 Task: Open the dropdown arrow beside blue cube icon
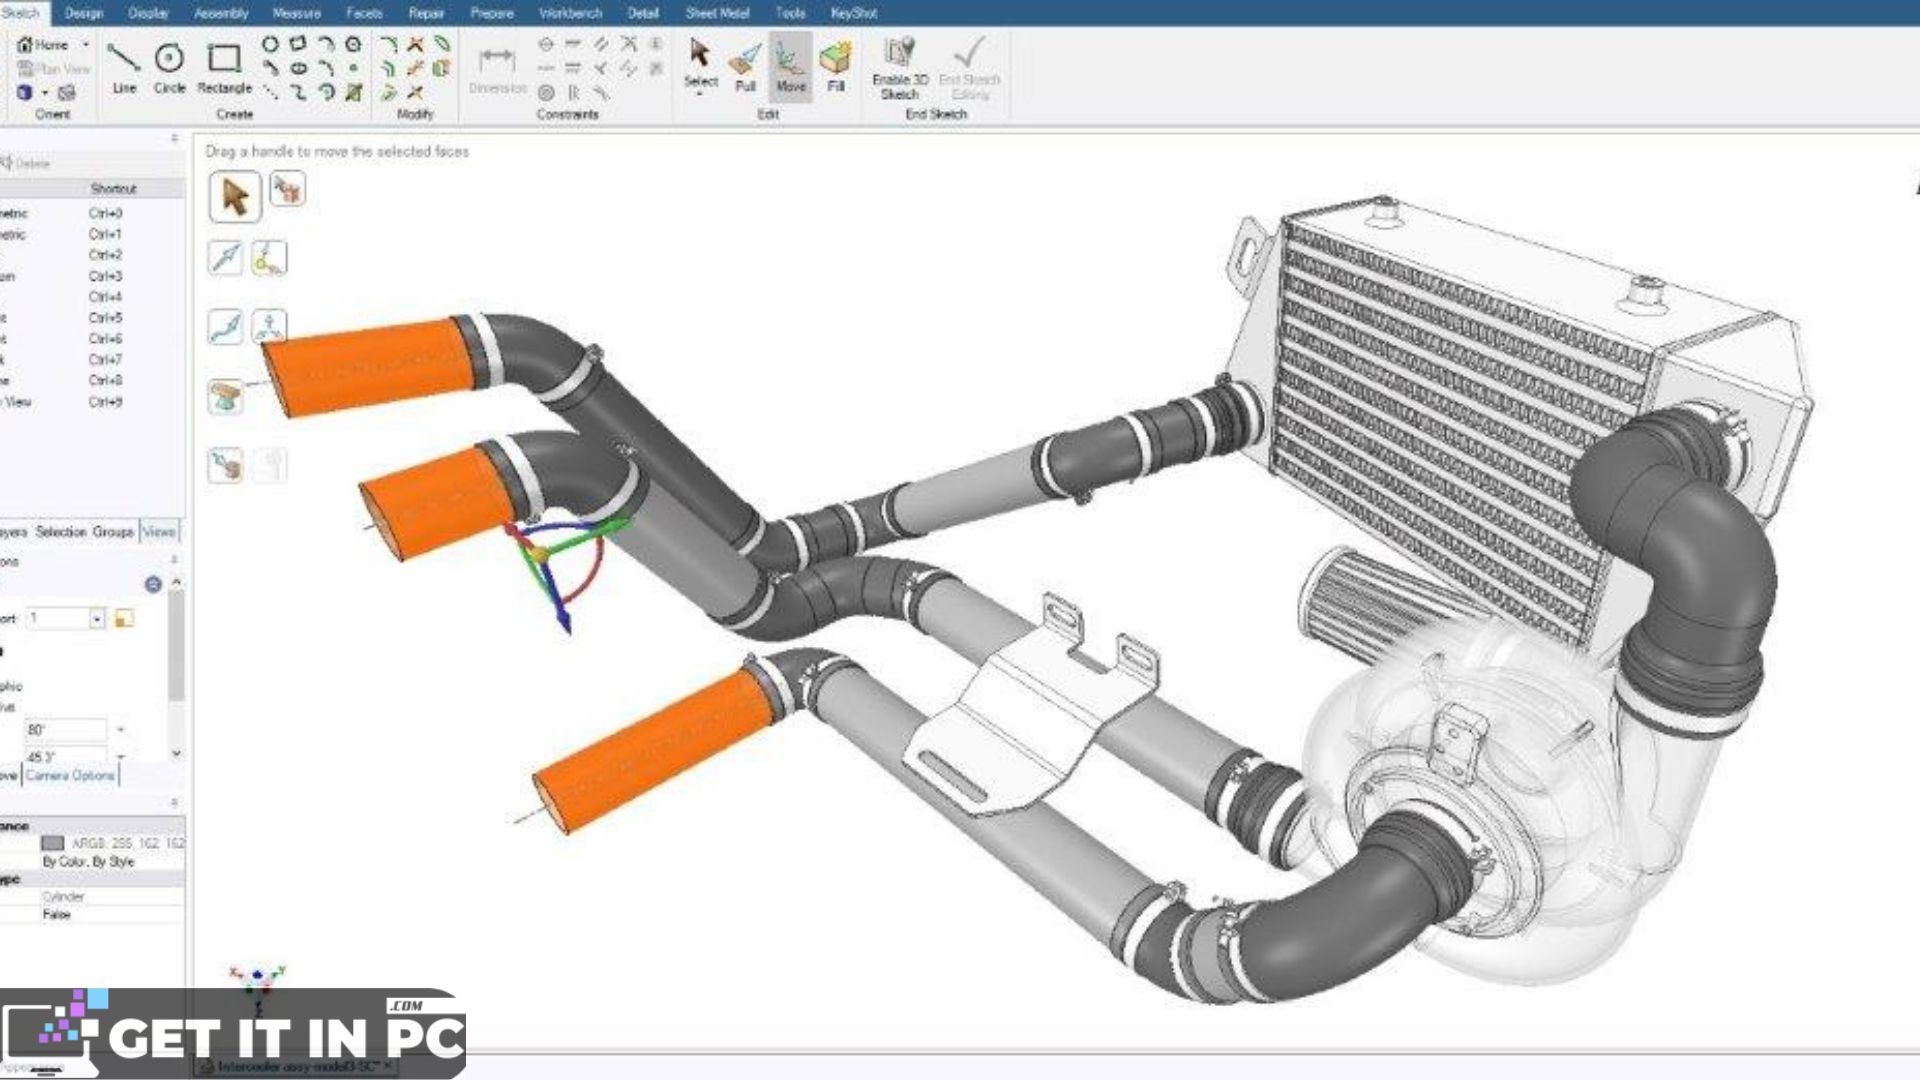(x=45, y=93)
